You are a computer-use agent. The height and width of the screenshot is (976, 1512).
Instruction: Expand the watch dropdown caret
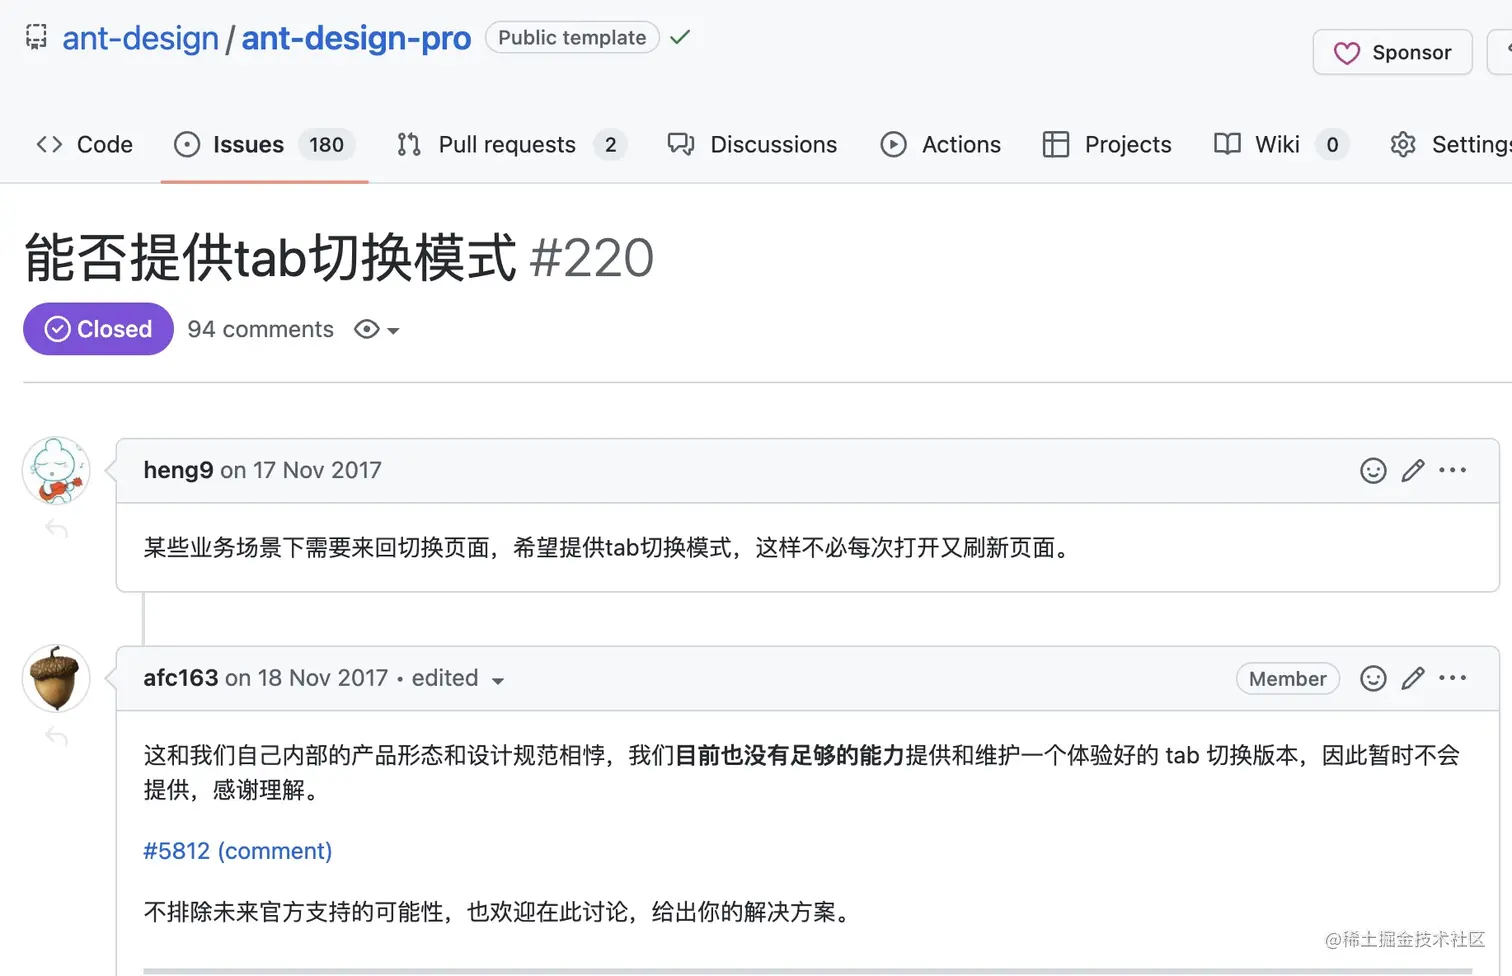pyautogui.click(x=393, y=331)
